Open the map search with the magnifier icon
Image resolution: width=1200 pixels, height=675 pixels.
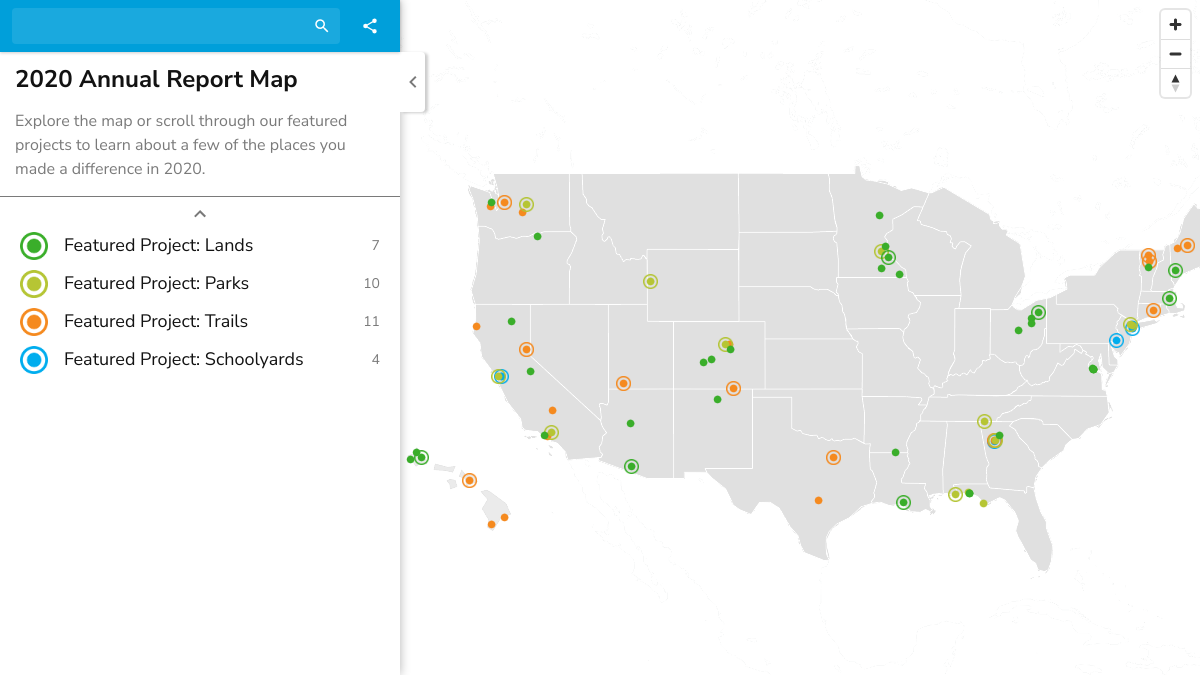click(x=321, y=25)
